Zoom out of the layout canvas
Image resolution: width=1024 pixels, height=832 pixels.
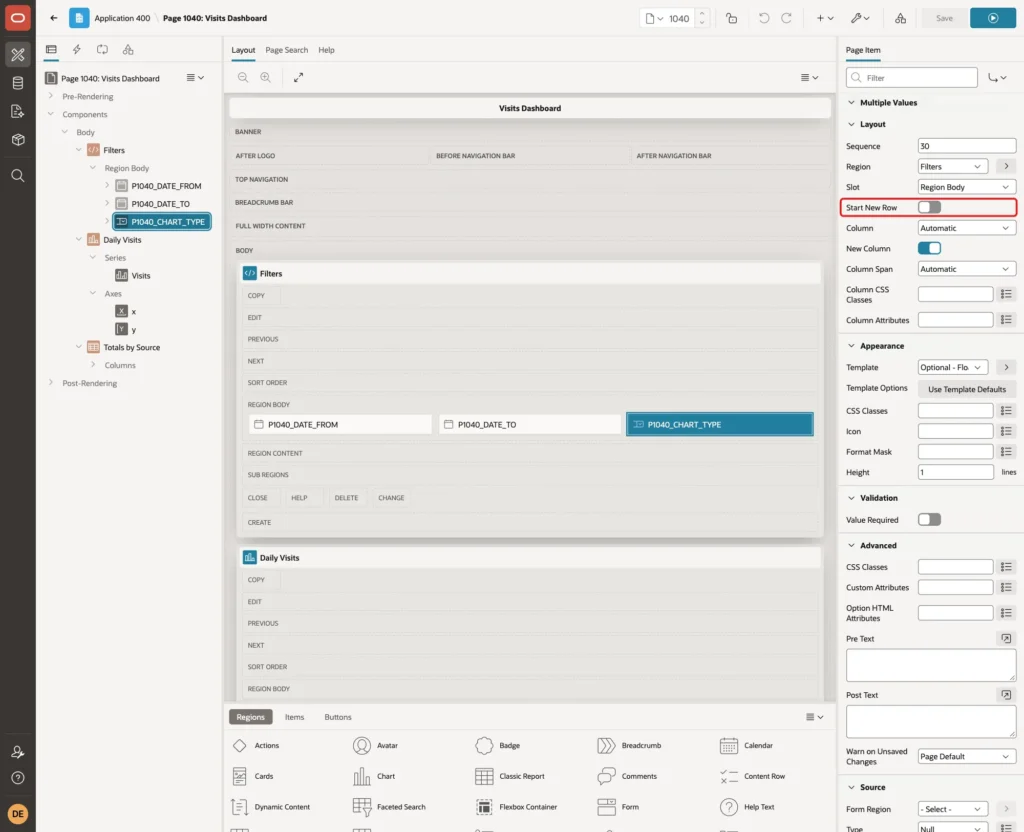[243, 77]
